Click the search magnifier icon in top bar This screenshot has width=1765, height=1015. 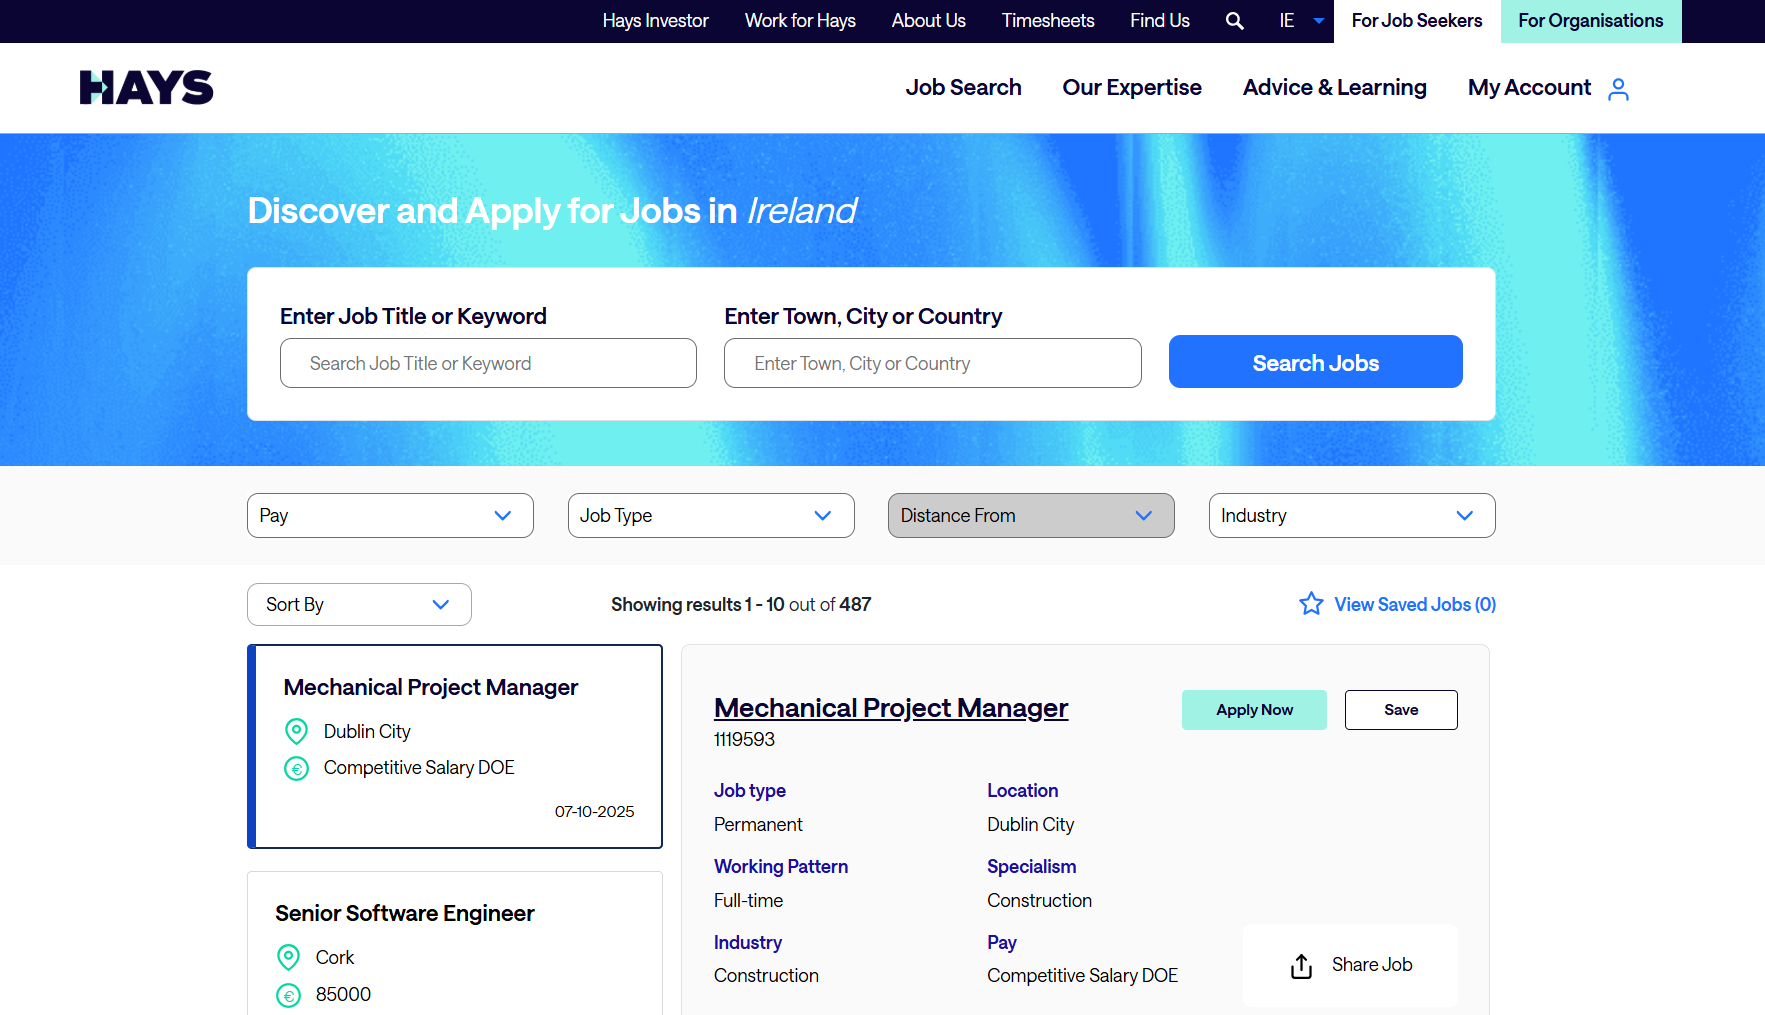click(1235, 21)
